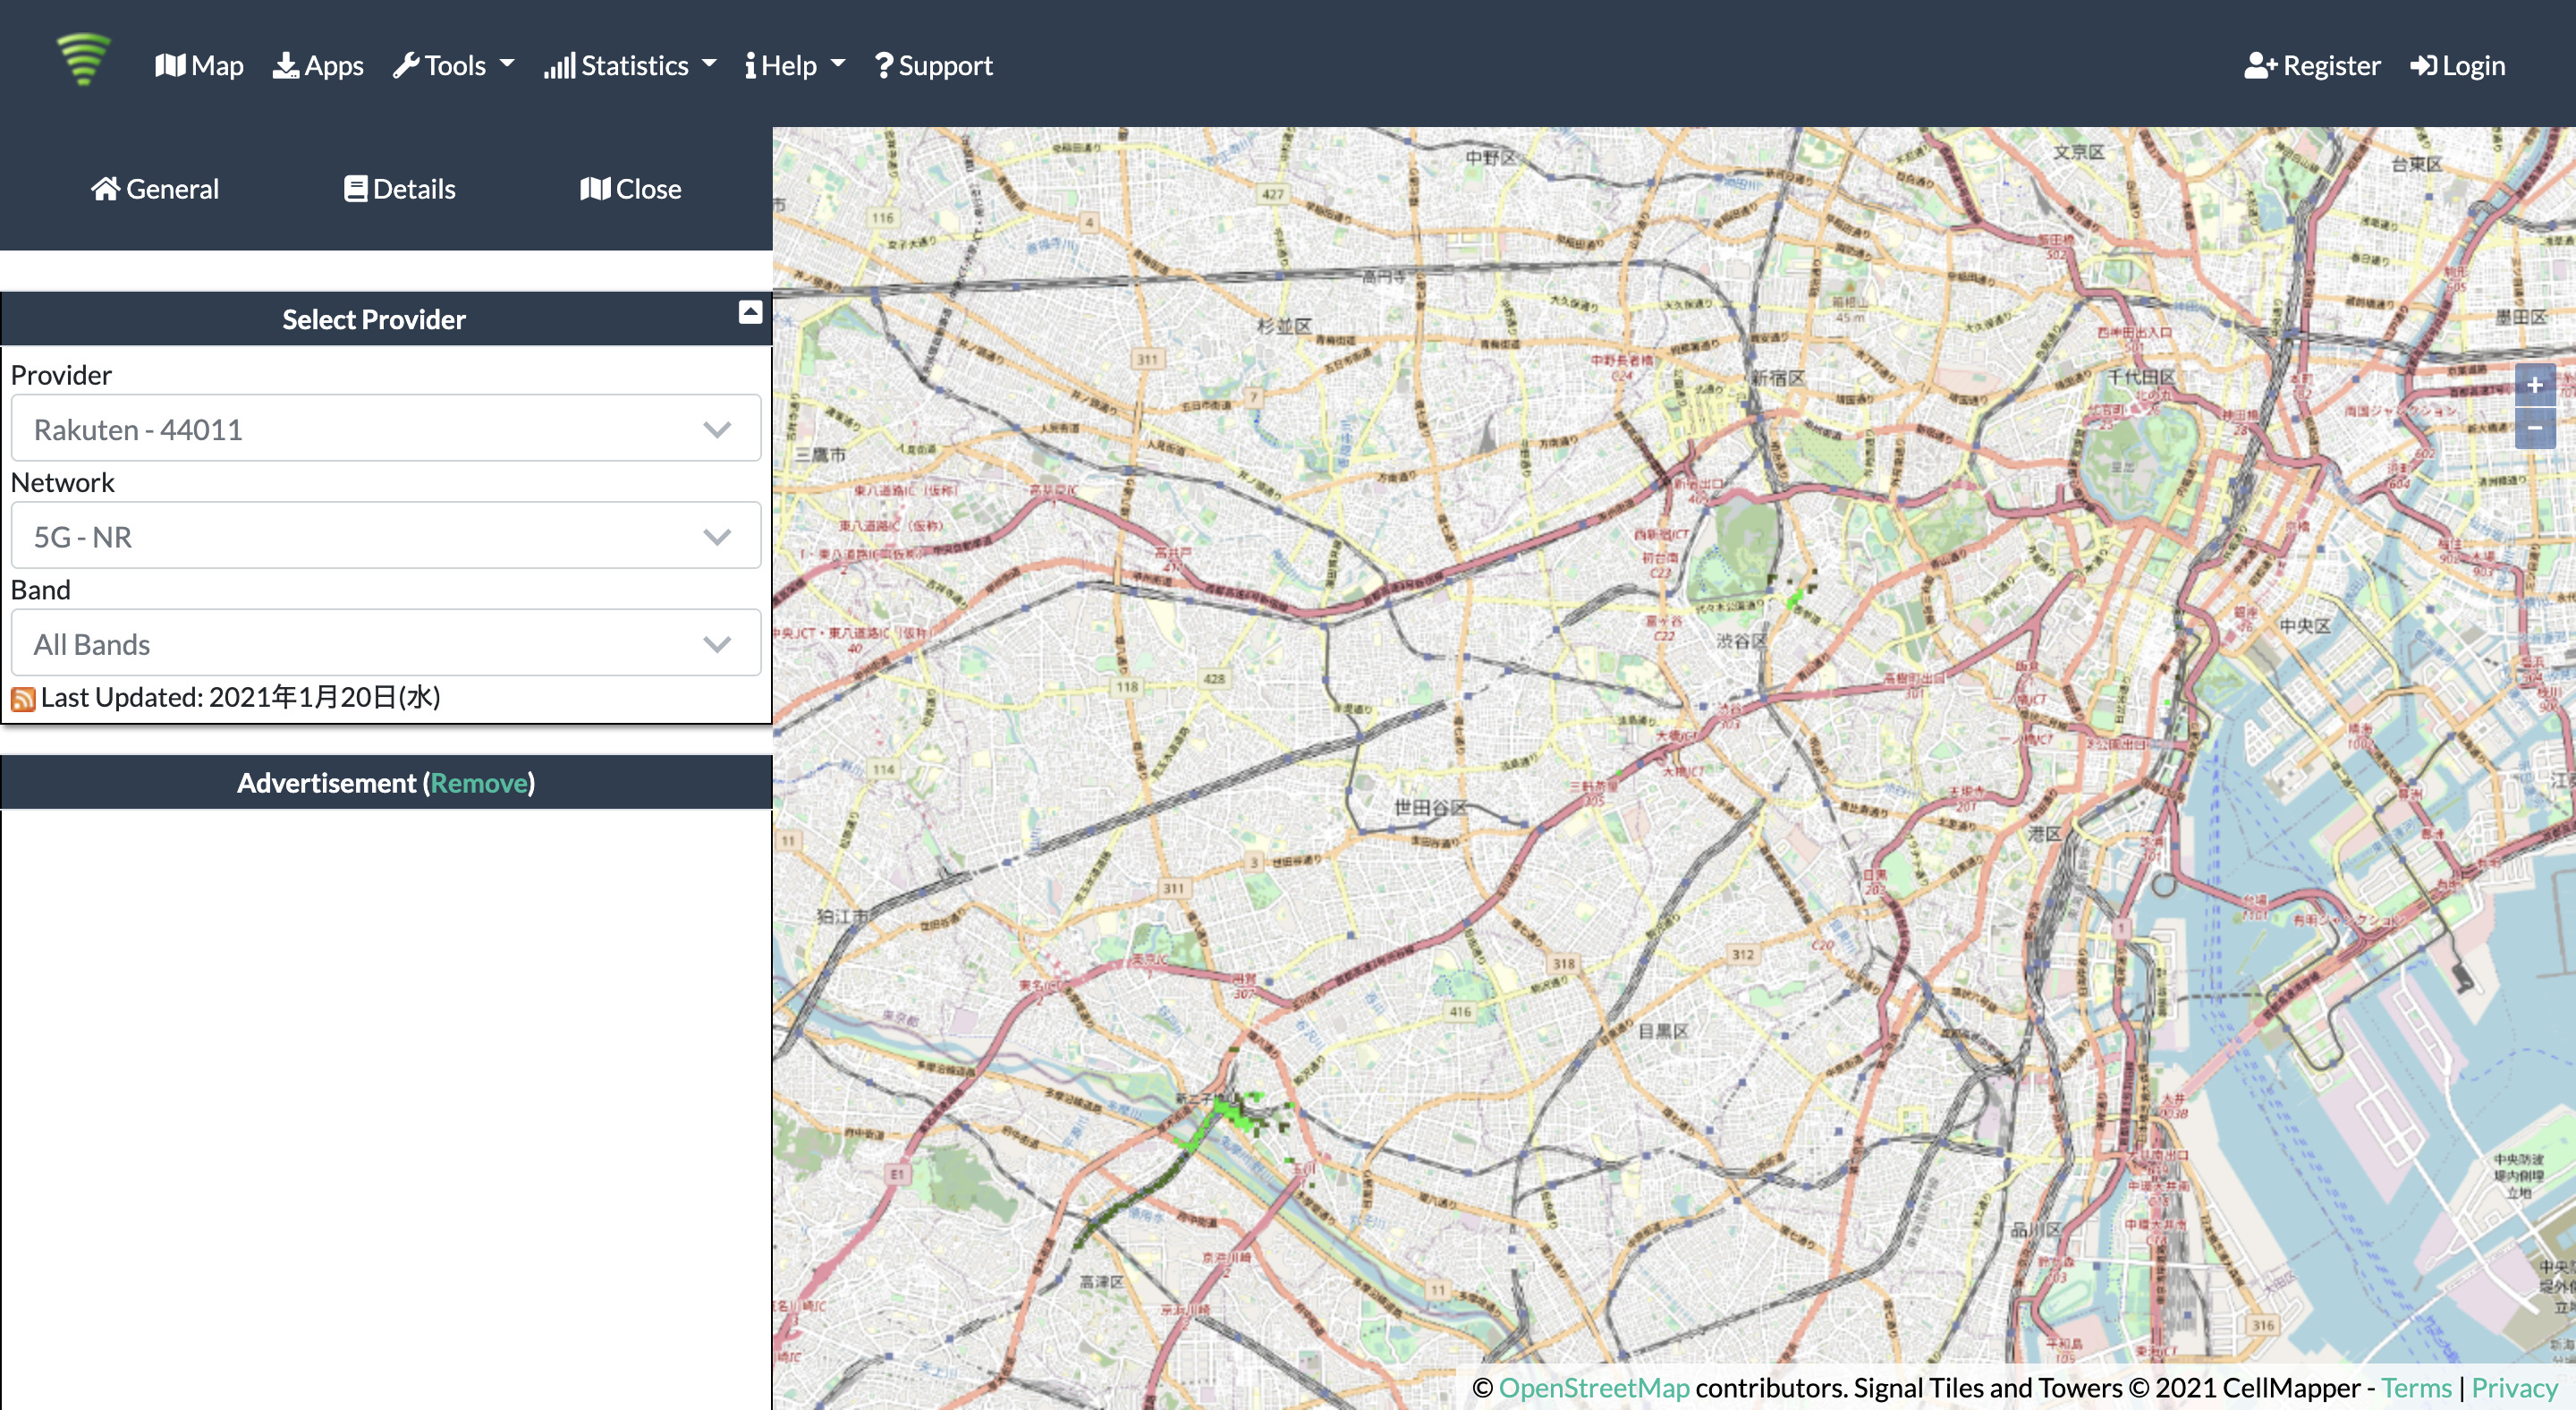
Task: Open the Network dropdown showing 5G - NR
Action: click(386, 536)
